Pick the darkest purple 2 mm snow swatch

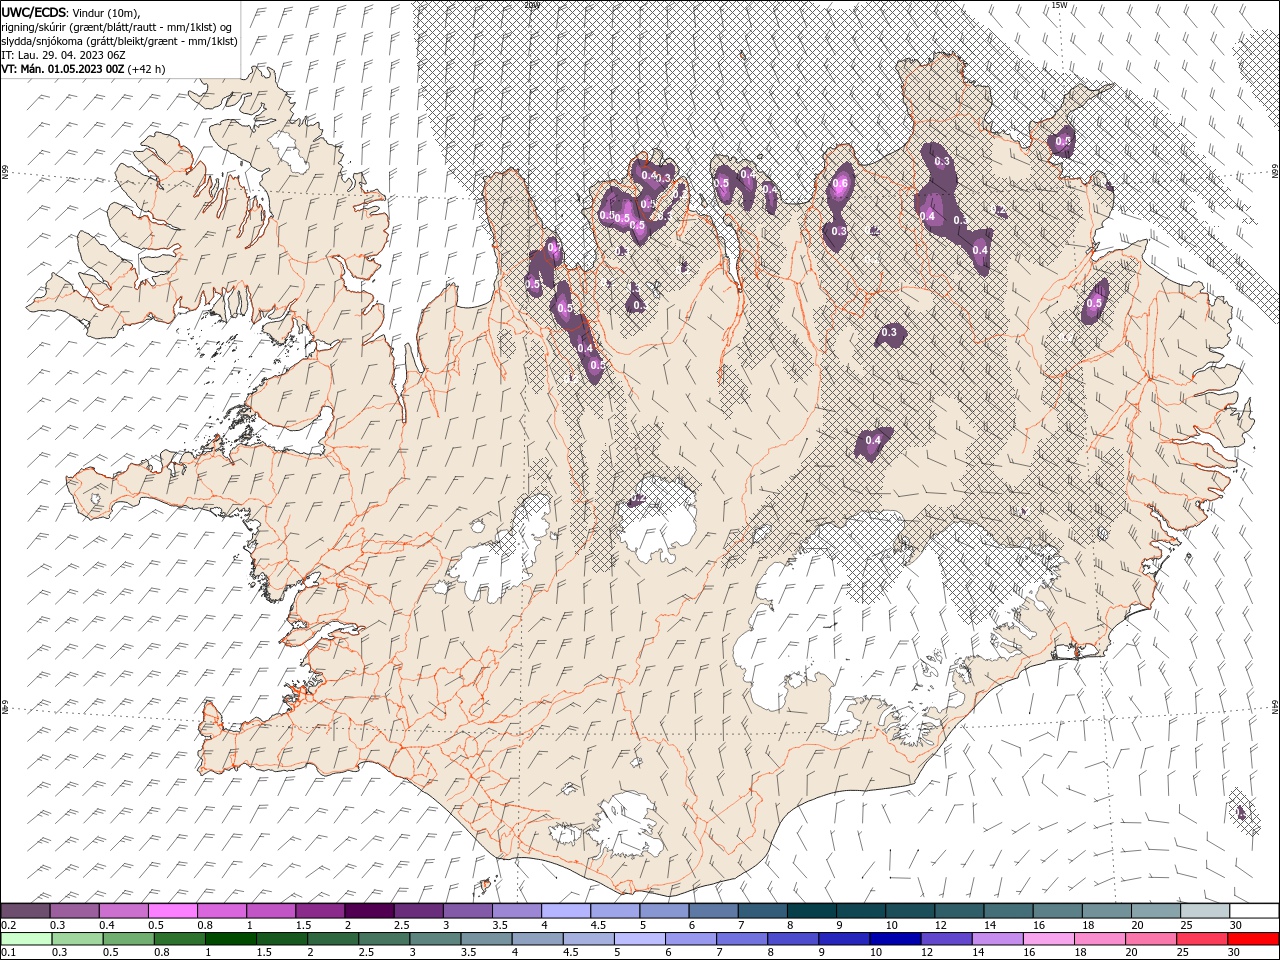click(x=369, y=911)
